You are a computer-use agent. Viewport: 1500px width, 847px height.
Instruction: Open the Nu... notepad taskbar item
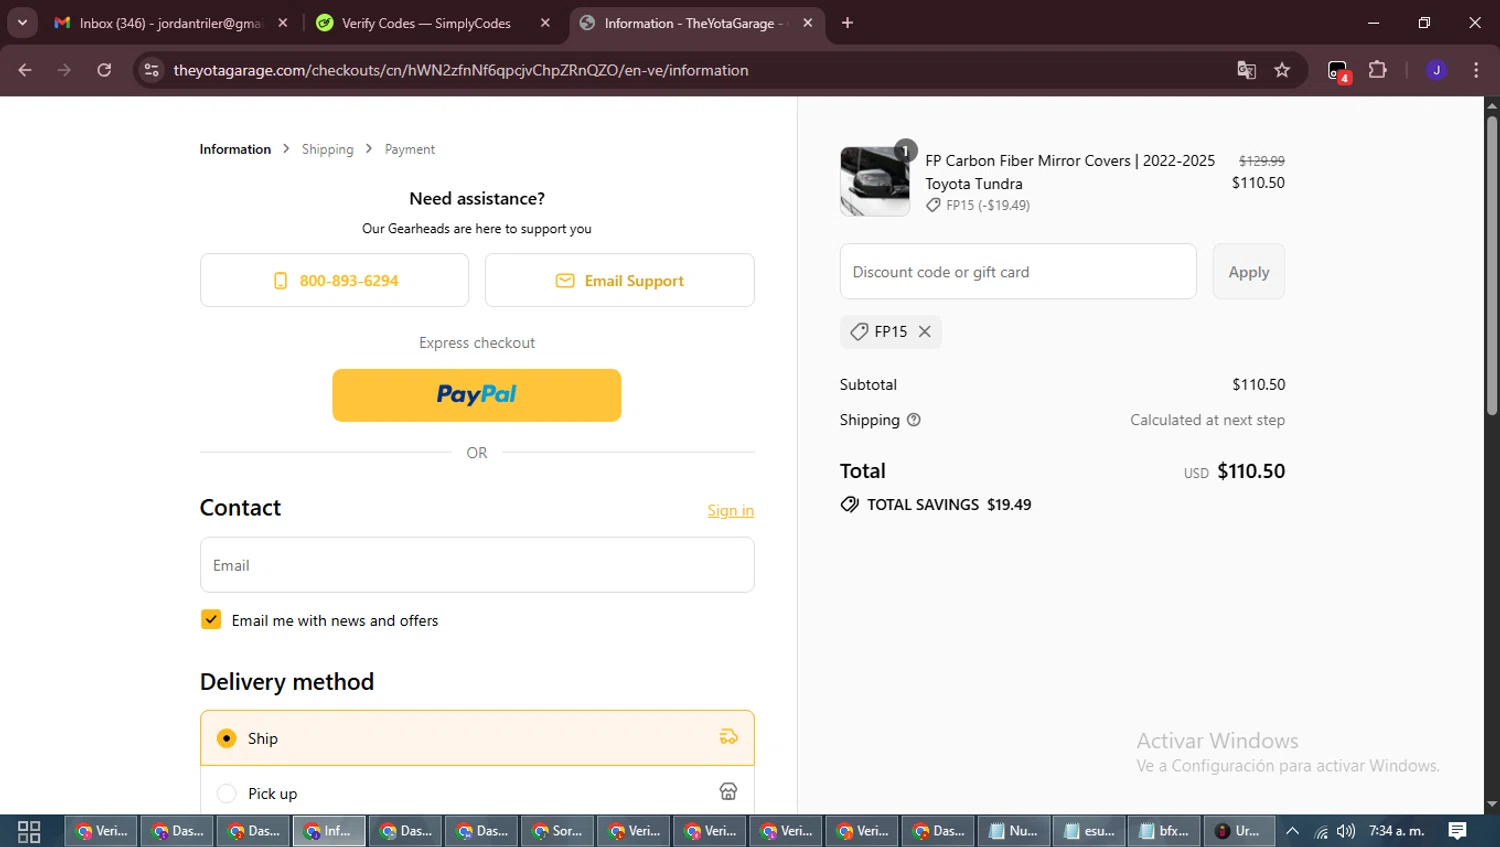click(x=1013, y=831)
